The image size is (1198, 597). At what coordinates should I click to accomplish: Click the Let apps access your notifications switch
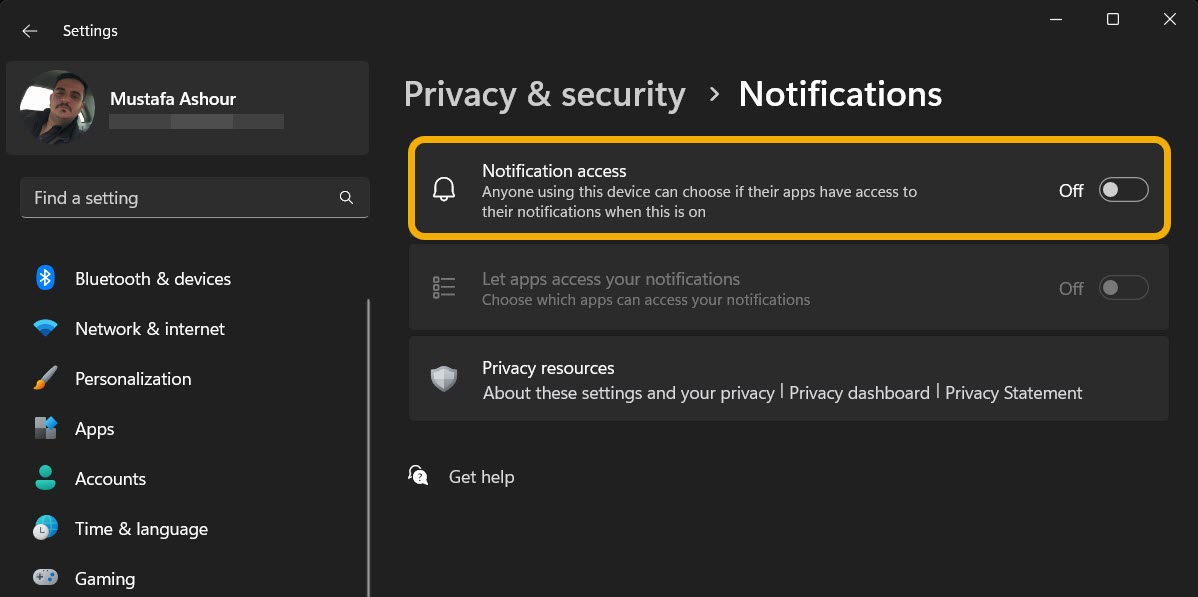coord(1123,287)
